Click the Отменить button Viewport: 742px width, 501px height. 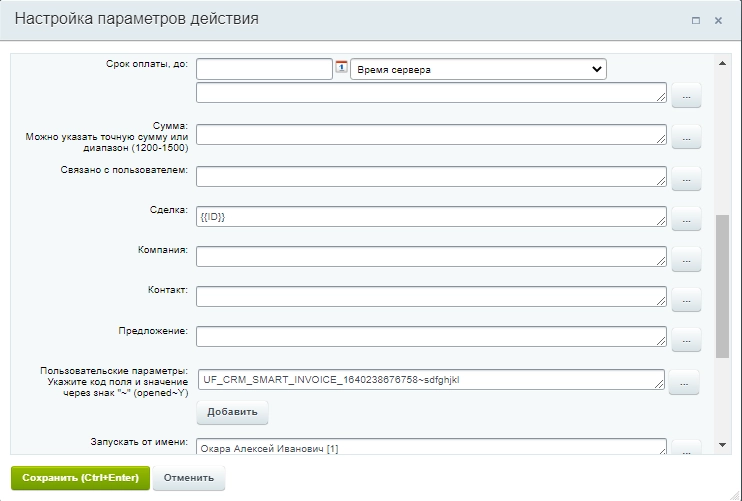pos(189,477)
